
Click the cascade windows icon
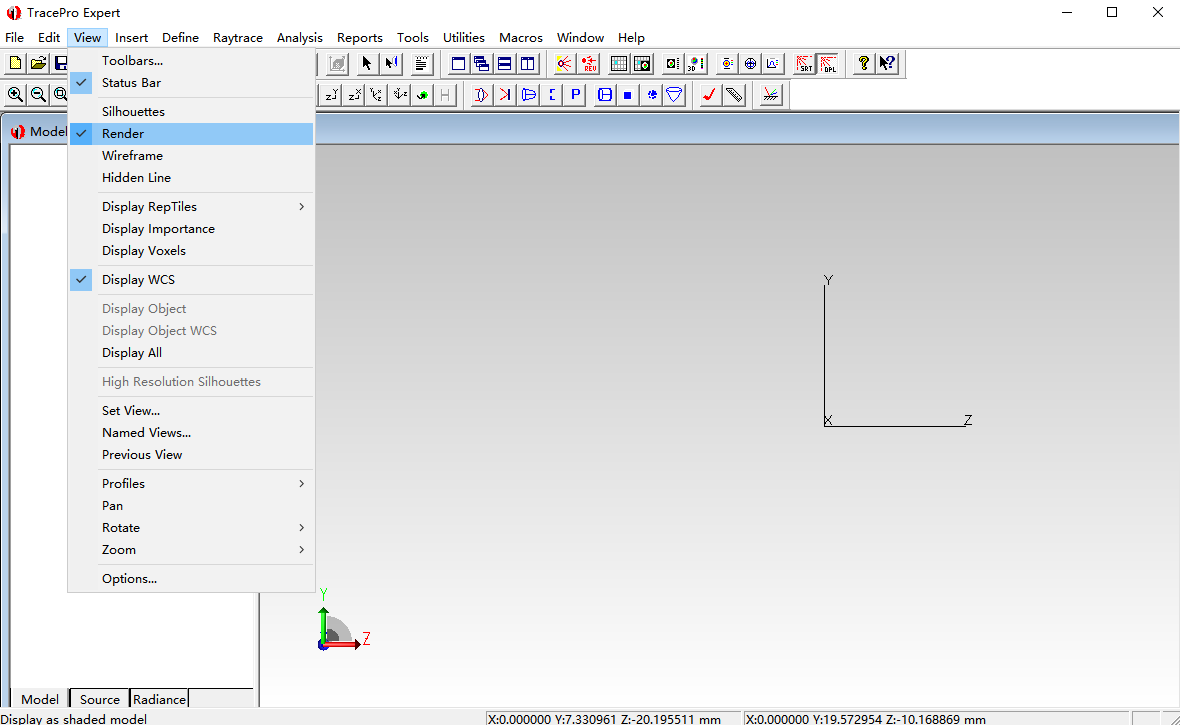click(482, 64)
